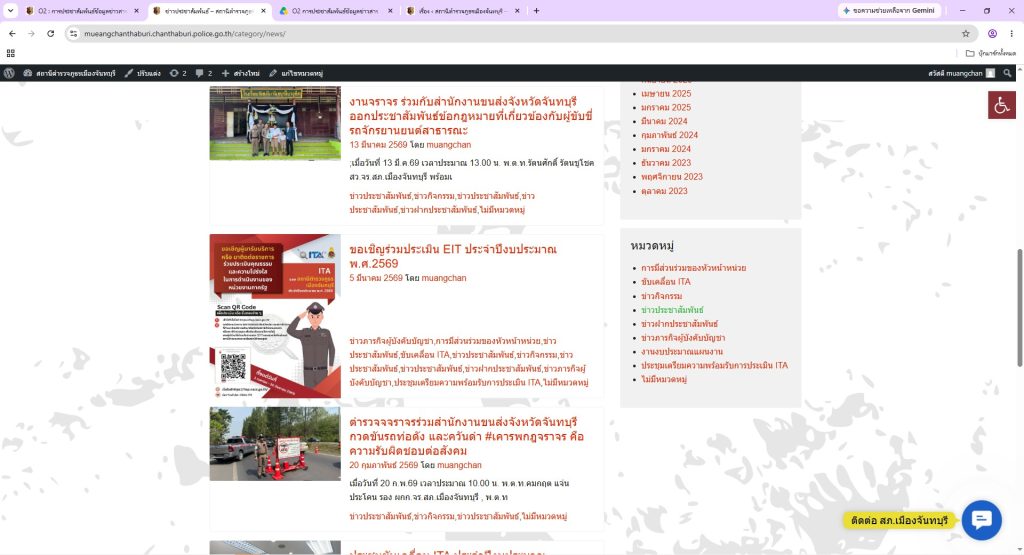Viewport: 1024px width, 555px height.
Task: Open the accessibility wheelchair widget
Action: click(x=1002, y=105)
